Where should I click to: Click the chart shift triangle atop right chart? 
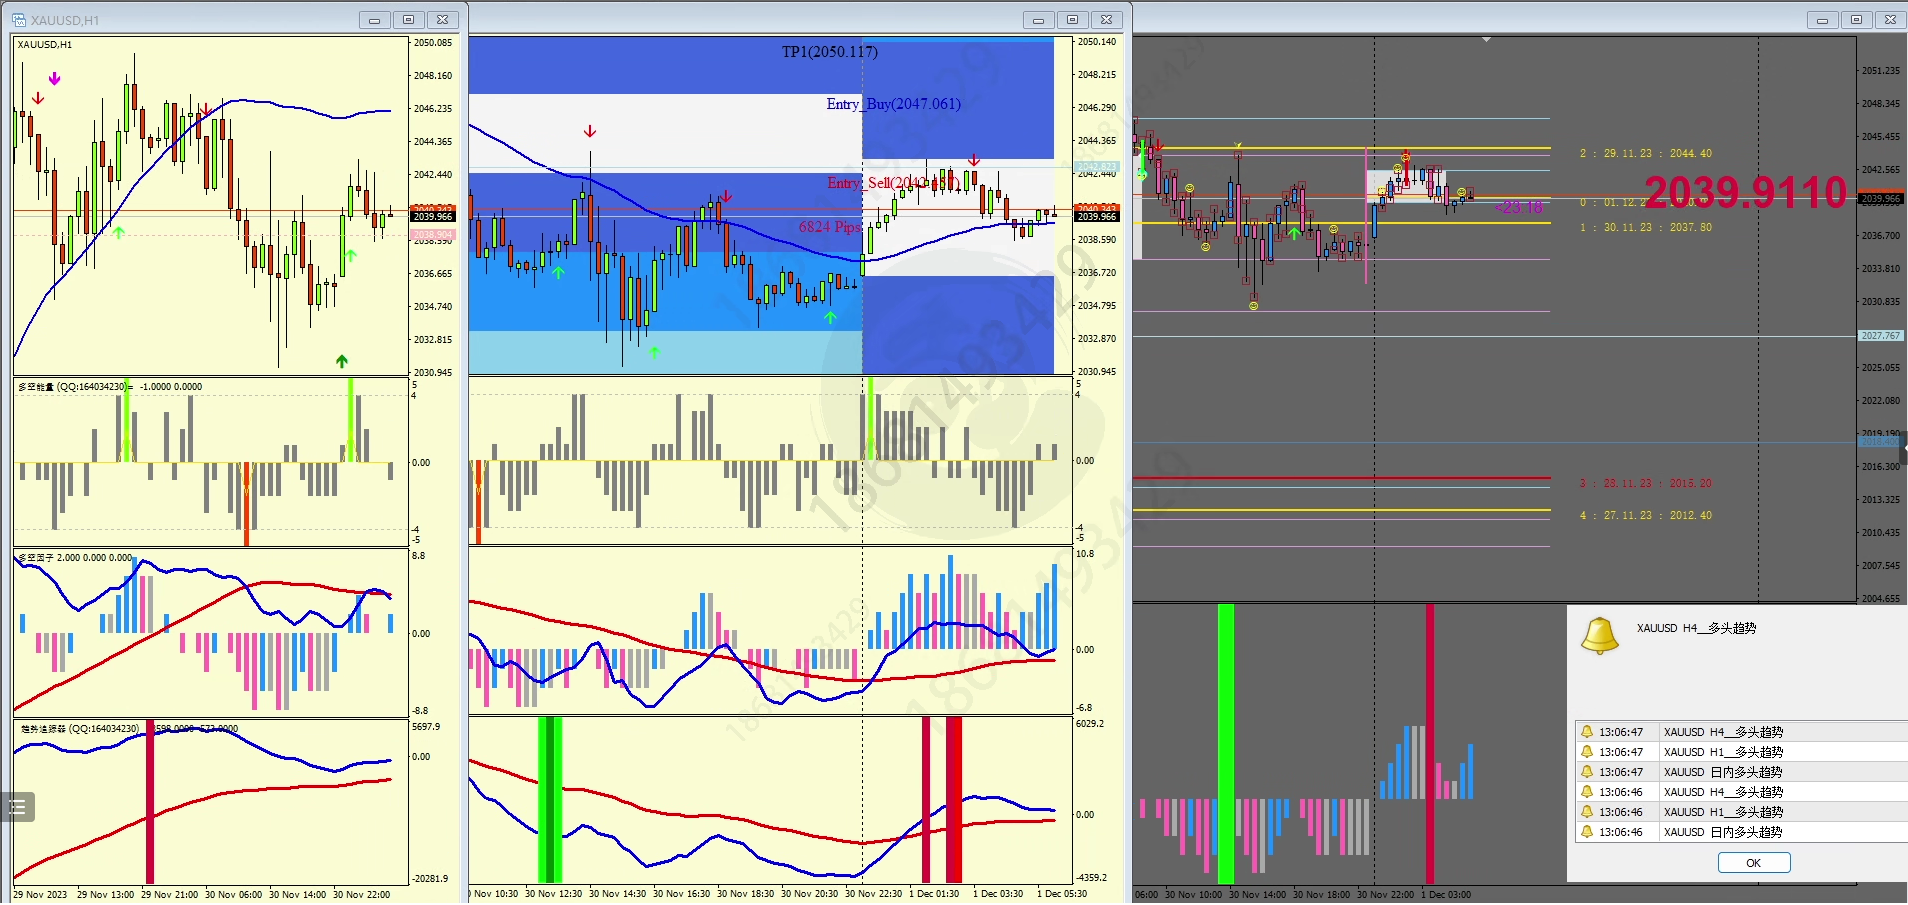(x=1486, y=39)
